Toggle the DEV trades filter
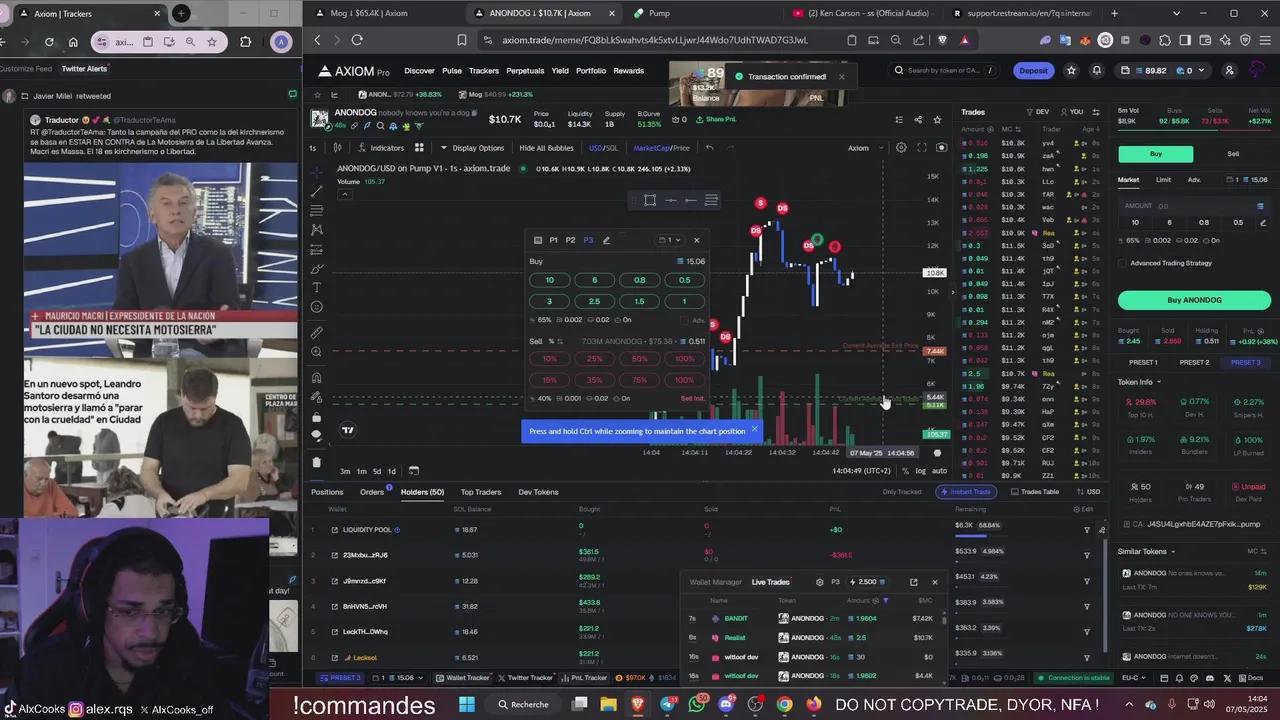 pos(1037,112)
